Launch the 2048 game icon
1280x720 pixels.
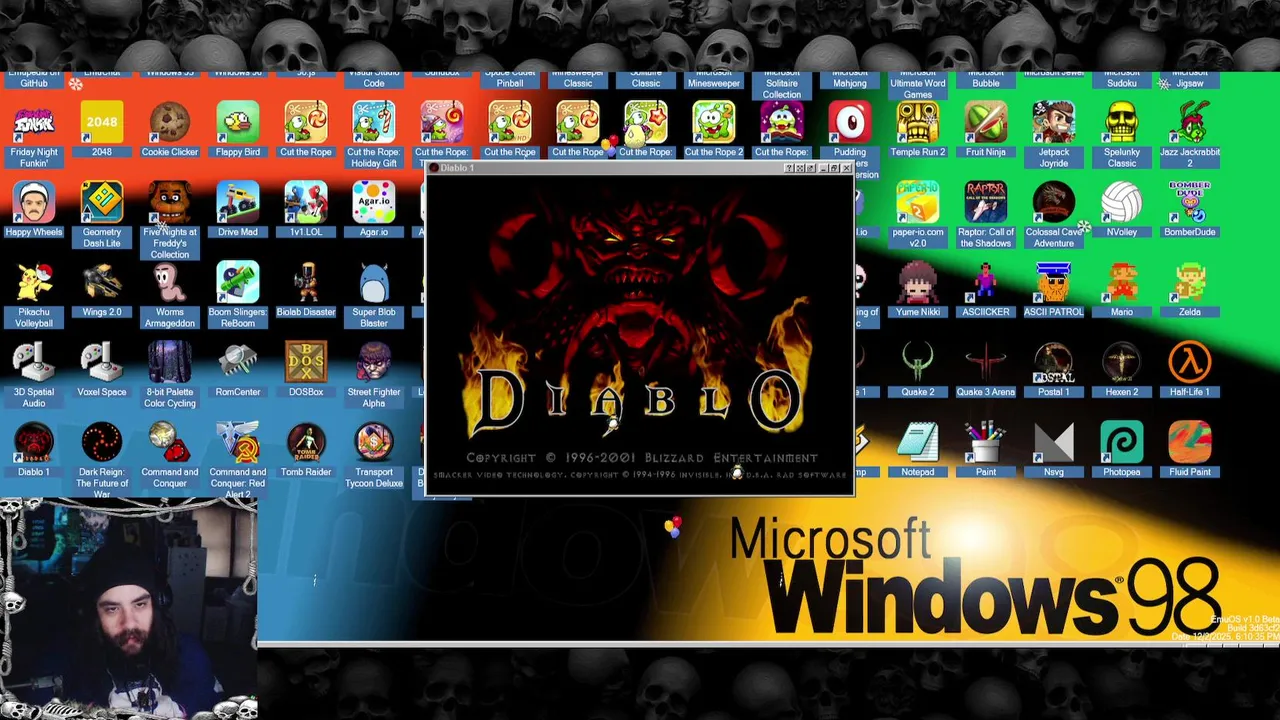coord(102,123)
